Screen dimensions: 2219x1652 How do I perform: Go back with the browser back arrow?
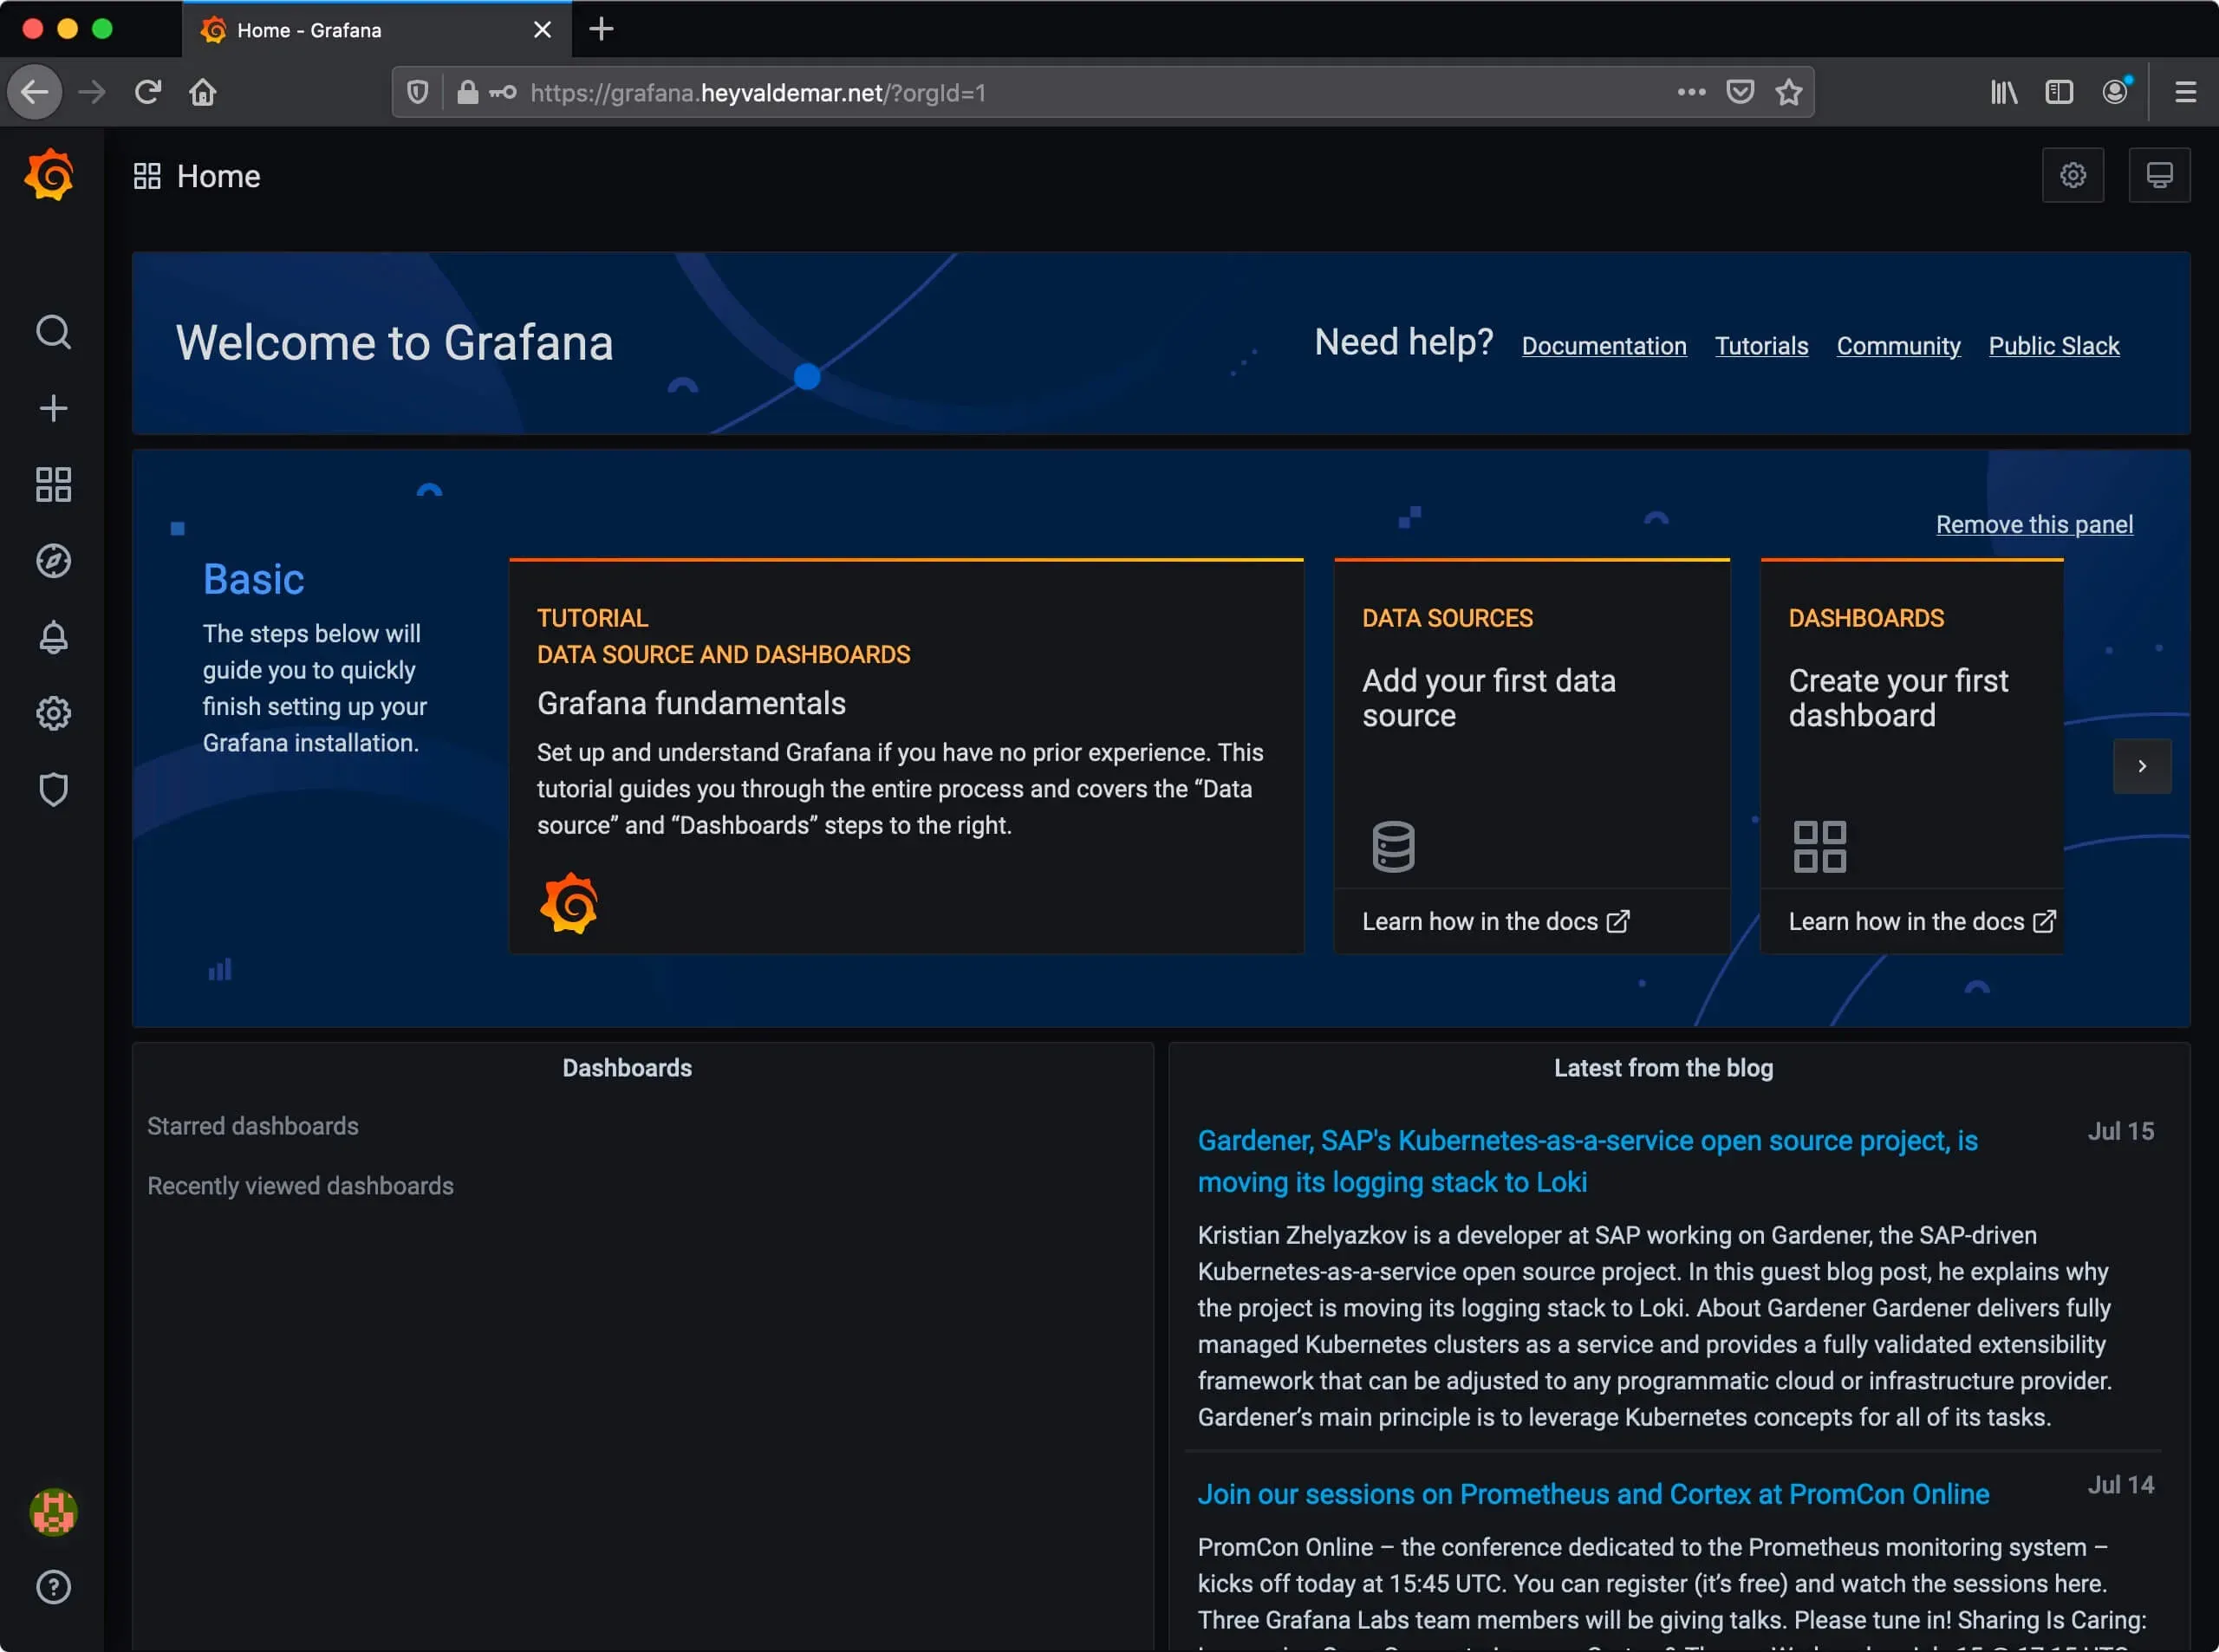tap(35, 92)
